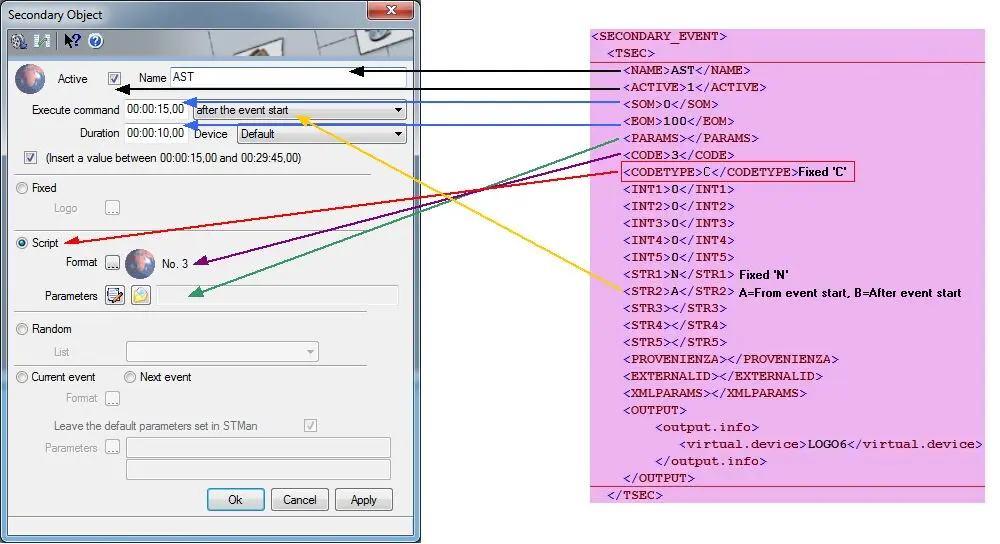
Task: Click the film reel toolbar icon
Action: (18, 41)
